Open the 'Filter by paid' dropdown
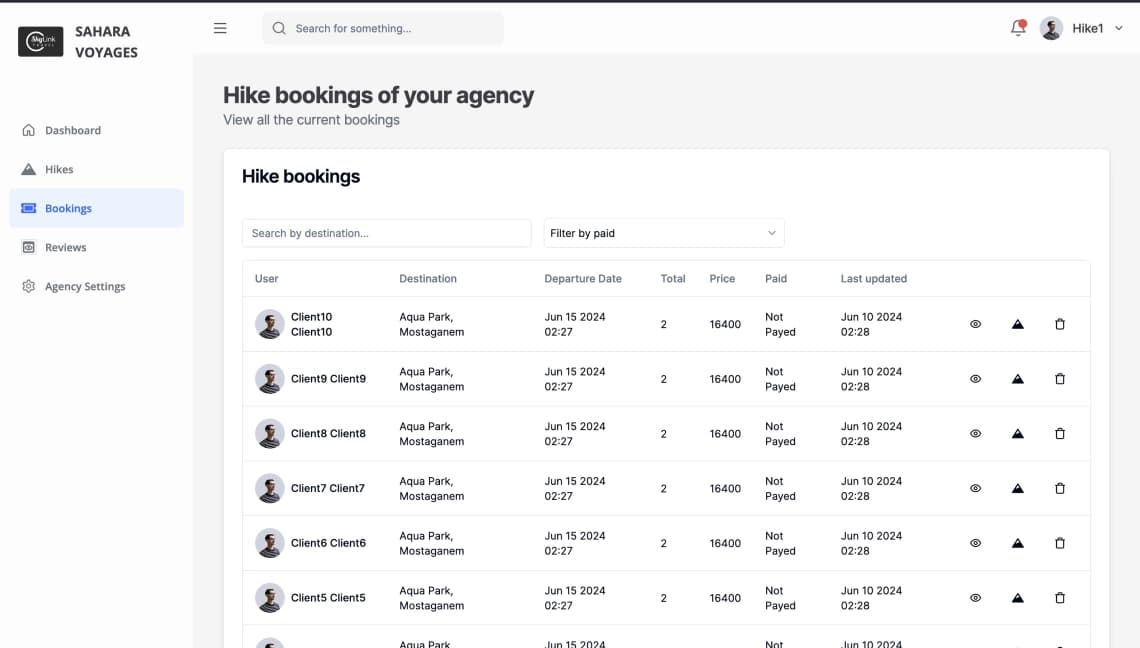The height and width of the screenshot is (648, 1140). click(x=664, y=233)
